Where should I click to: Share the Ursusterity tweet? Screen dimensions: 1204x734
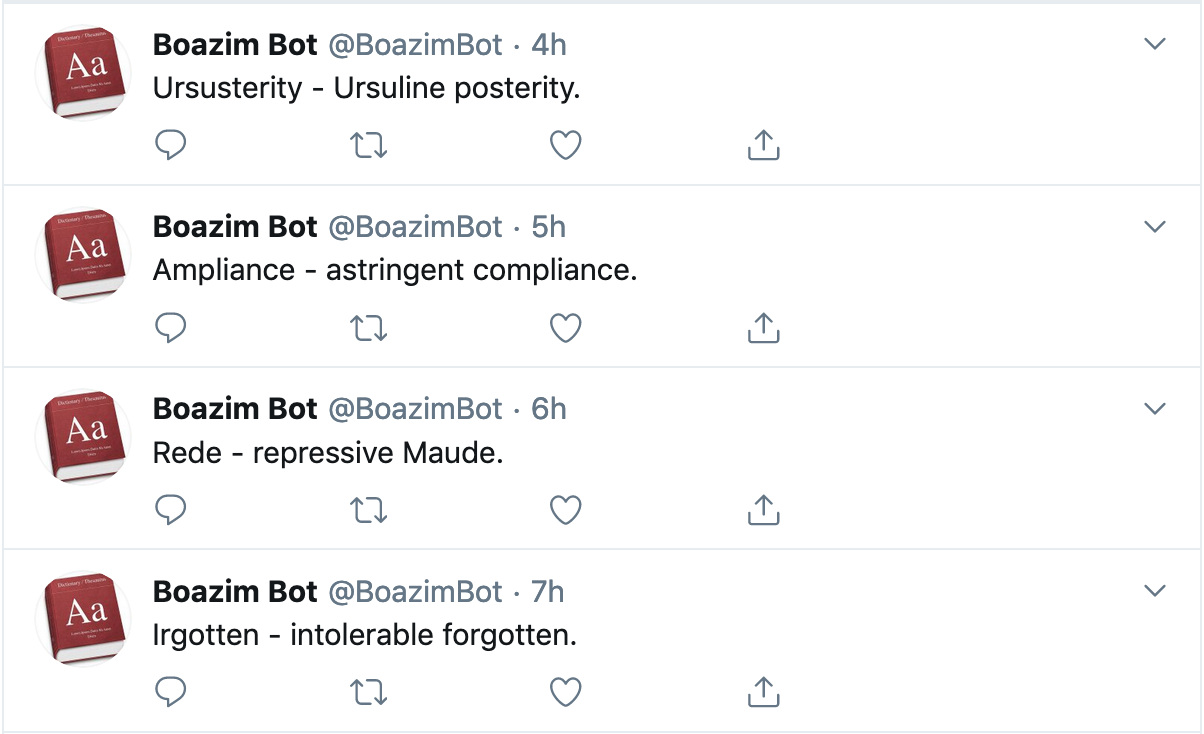click(x=763, y=146)
